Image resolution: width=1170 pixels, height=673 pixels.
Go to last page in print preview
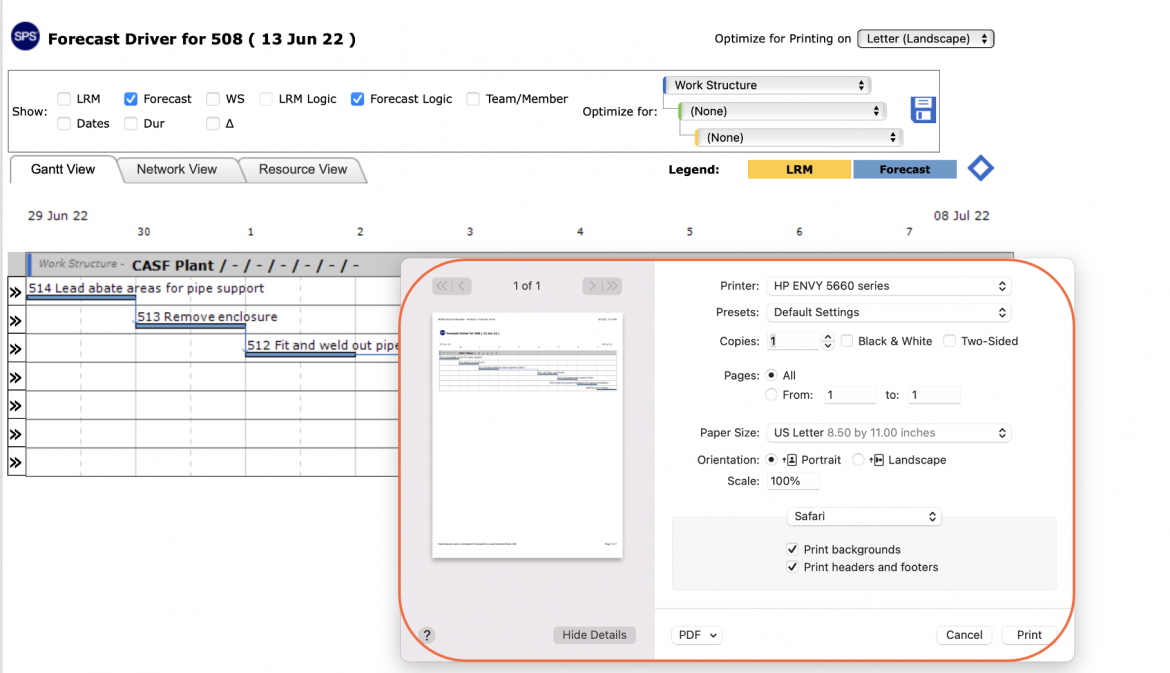click(x=612, y=286)
